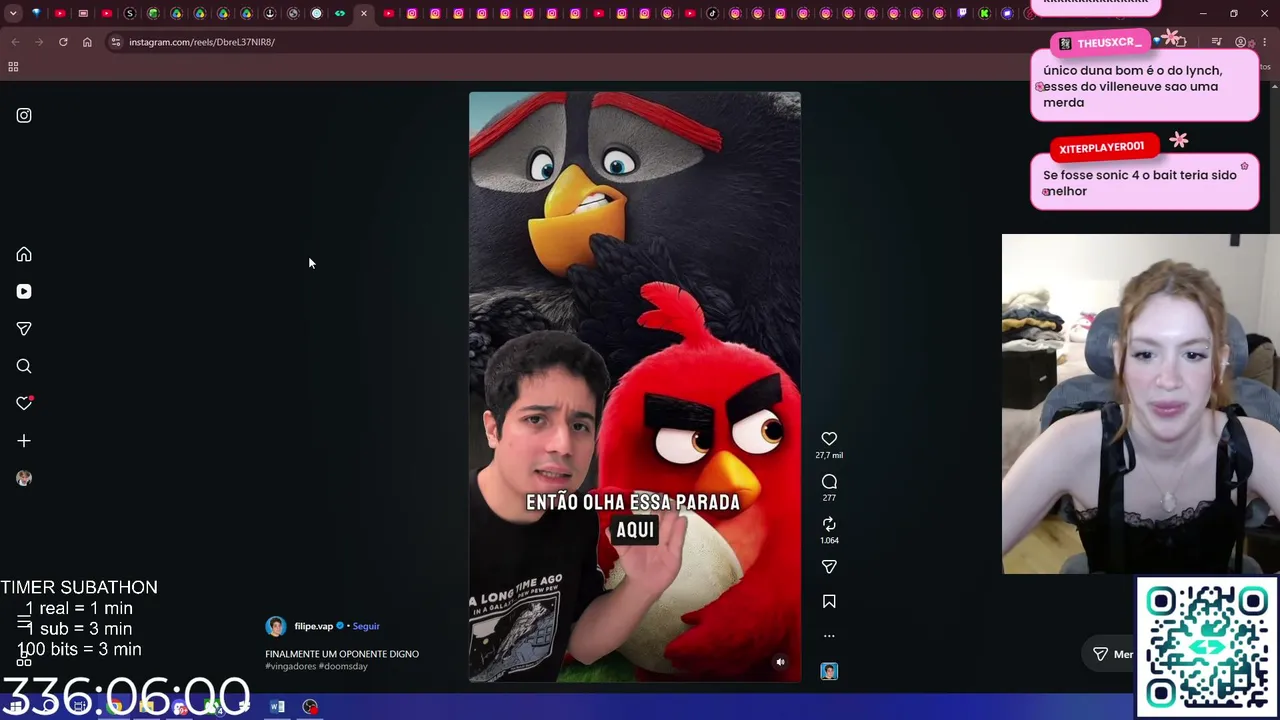Close the current Instagram reel tab

pyautogui.click(x=364, y=13)
